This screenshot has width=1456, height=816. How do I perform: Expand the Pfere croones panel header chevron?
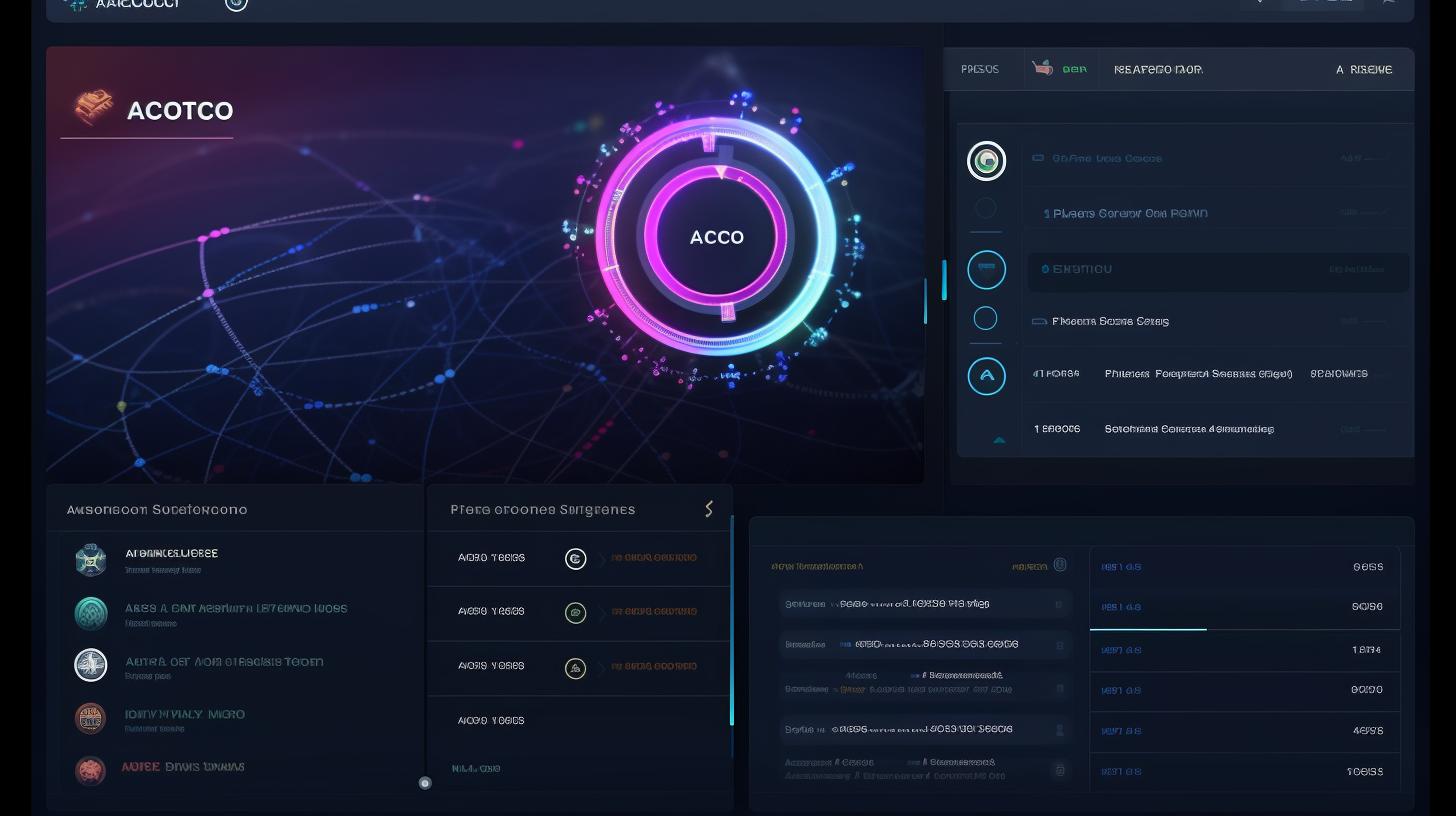tap(709, 509)
